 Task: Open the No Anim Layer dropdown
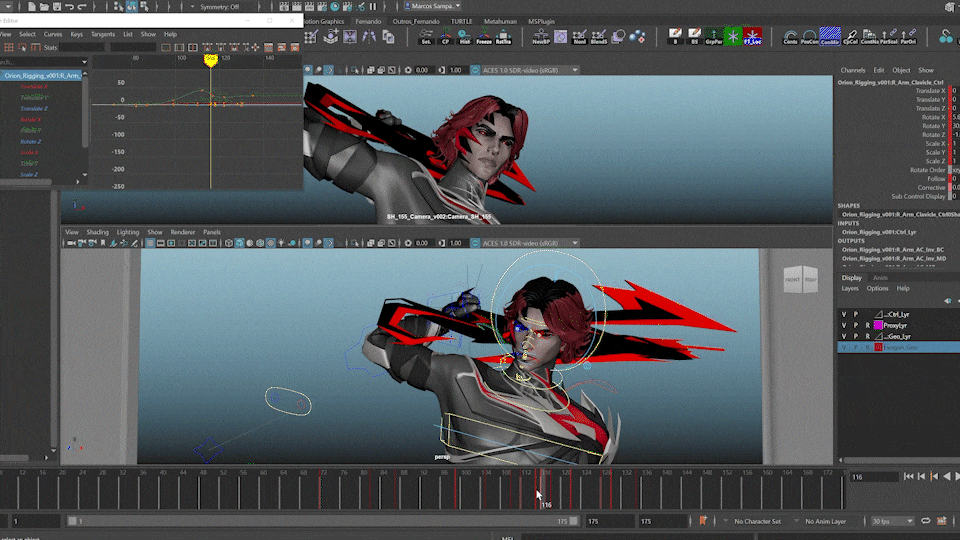829,521
